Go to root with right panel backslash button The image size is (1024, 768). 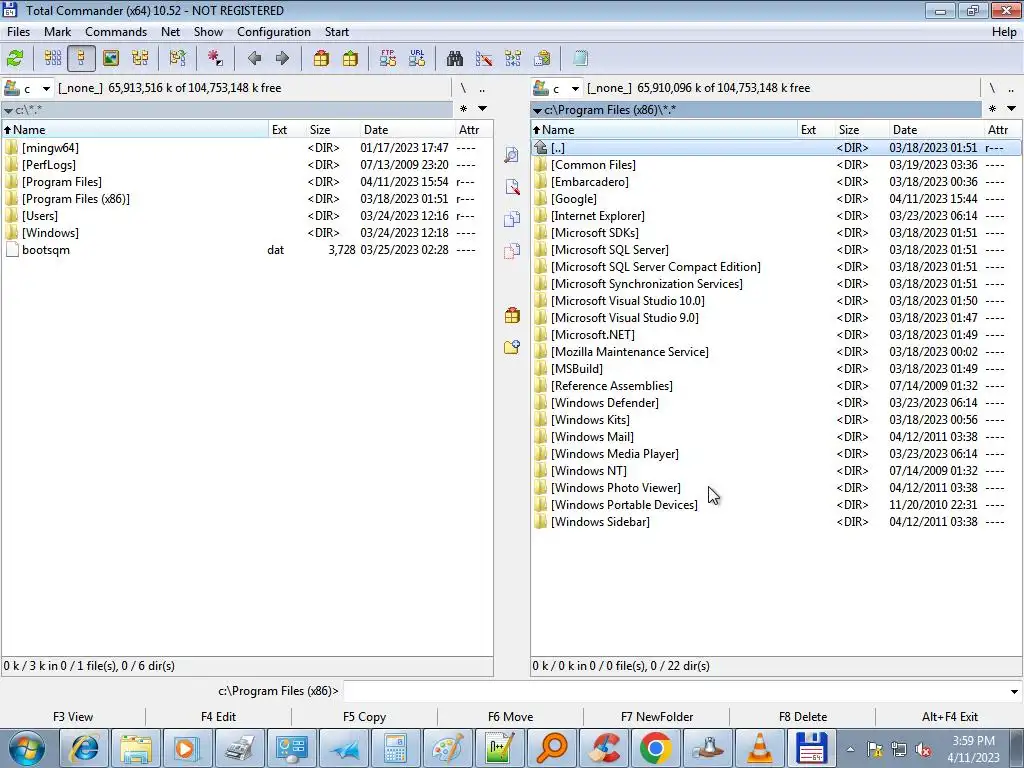[x=991, y=88]
